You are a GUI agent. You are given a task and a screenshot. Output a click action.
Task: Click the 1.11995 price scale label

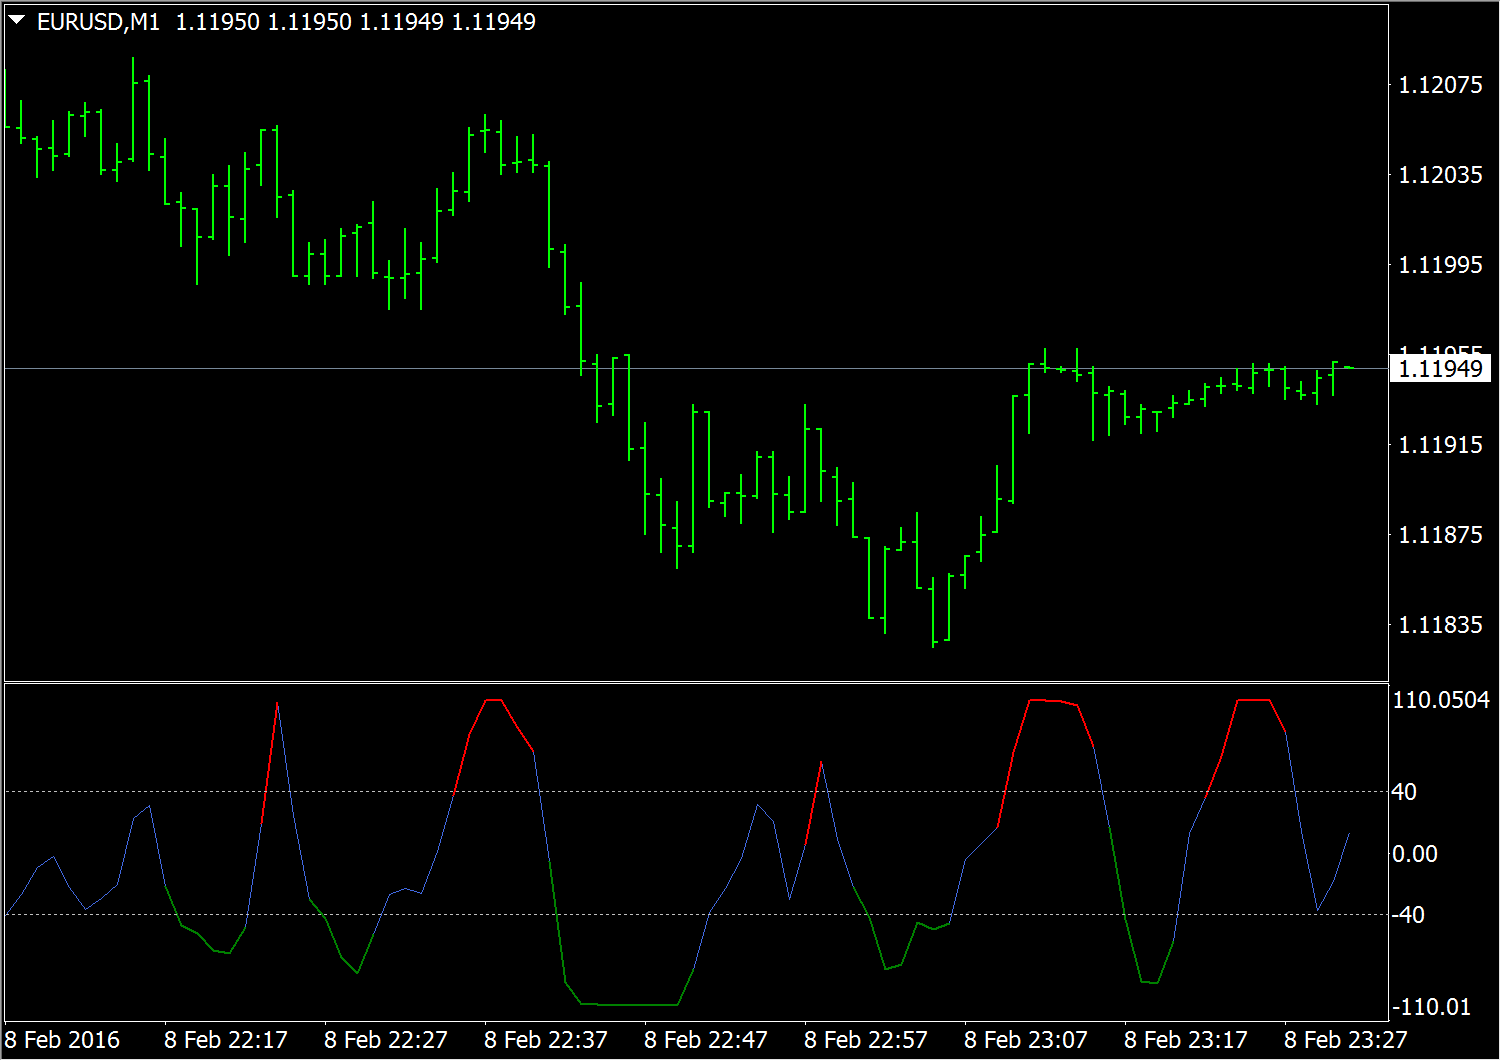1440,265
